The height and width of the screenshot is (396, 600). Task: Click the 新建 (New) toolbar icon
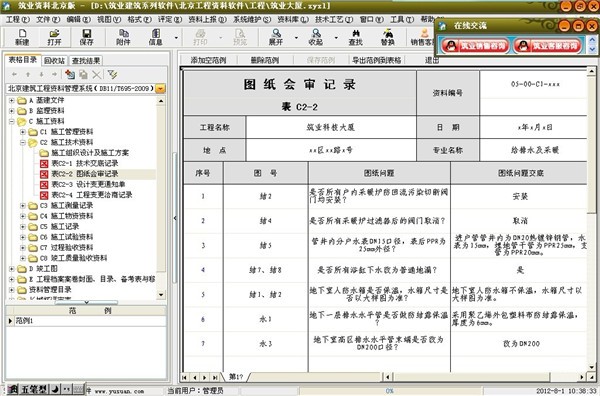pyautogui.click(x=22, y=37)
